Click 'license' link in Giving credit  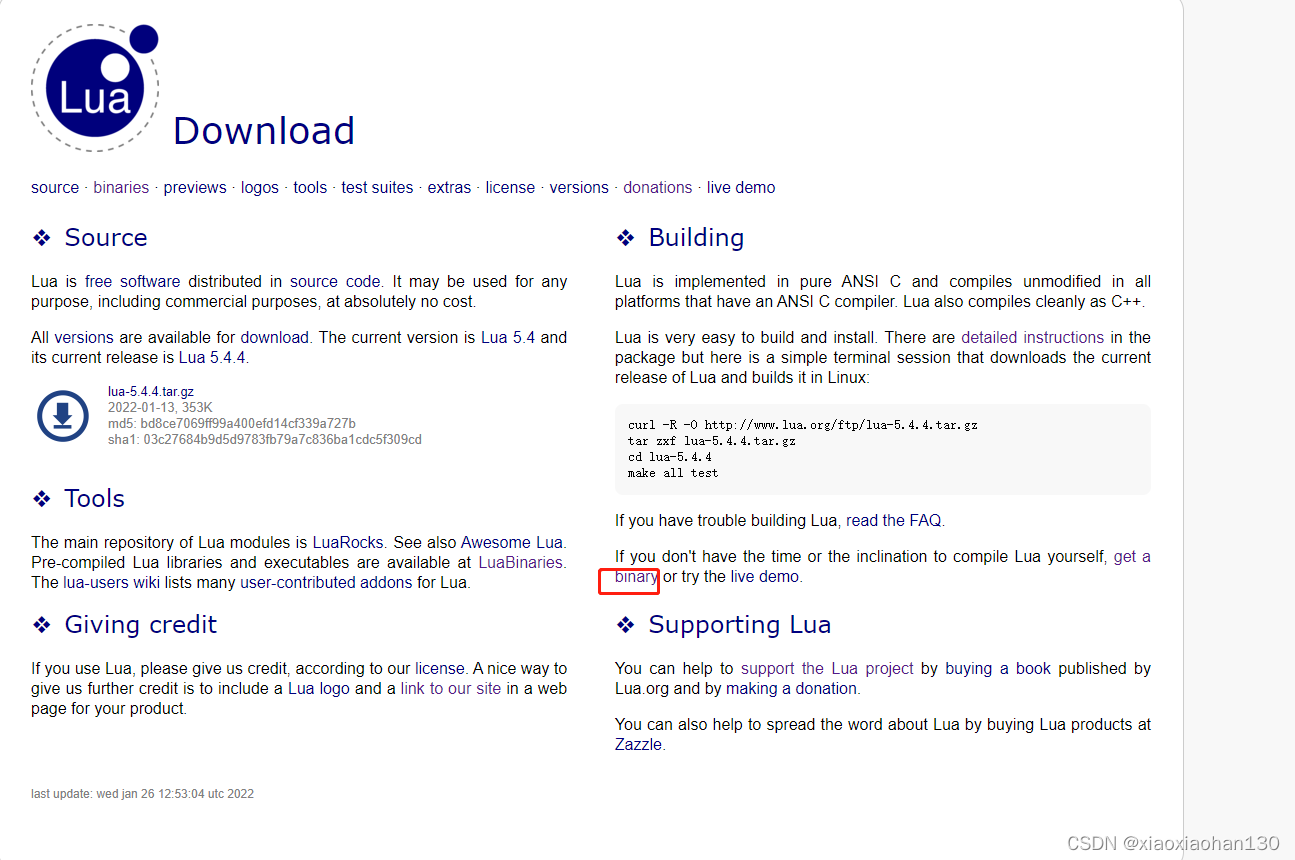click(440, 668)
